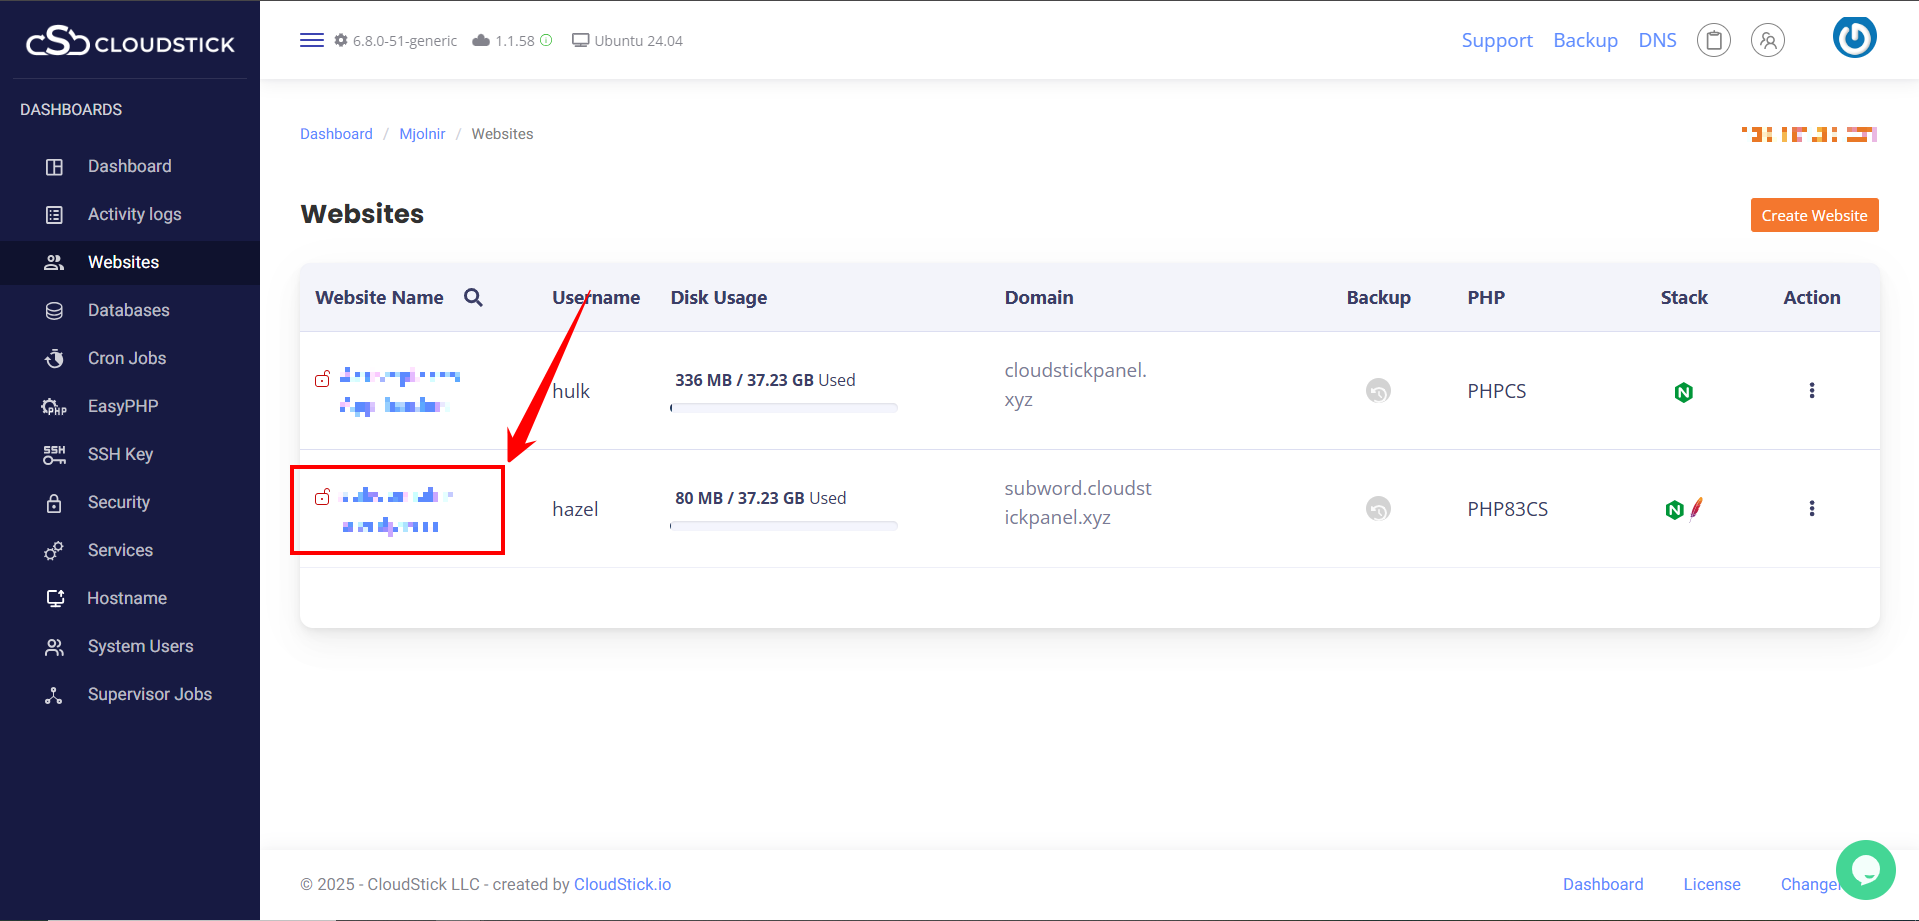Open the green live chat bubble
The width and height of the screenshot is (1919, 921).
click(1865, 869)
